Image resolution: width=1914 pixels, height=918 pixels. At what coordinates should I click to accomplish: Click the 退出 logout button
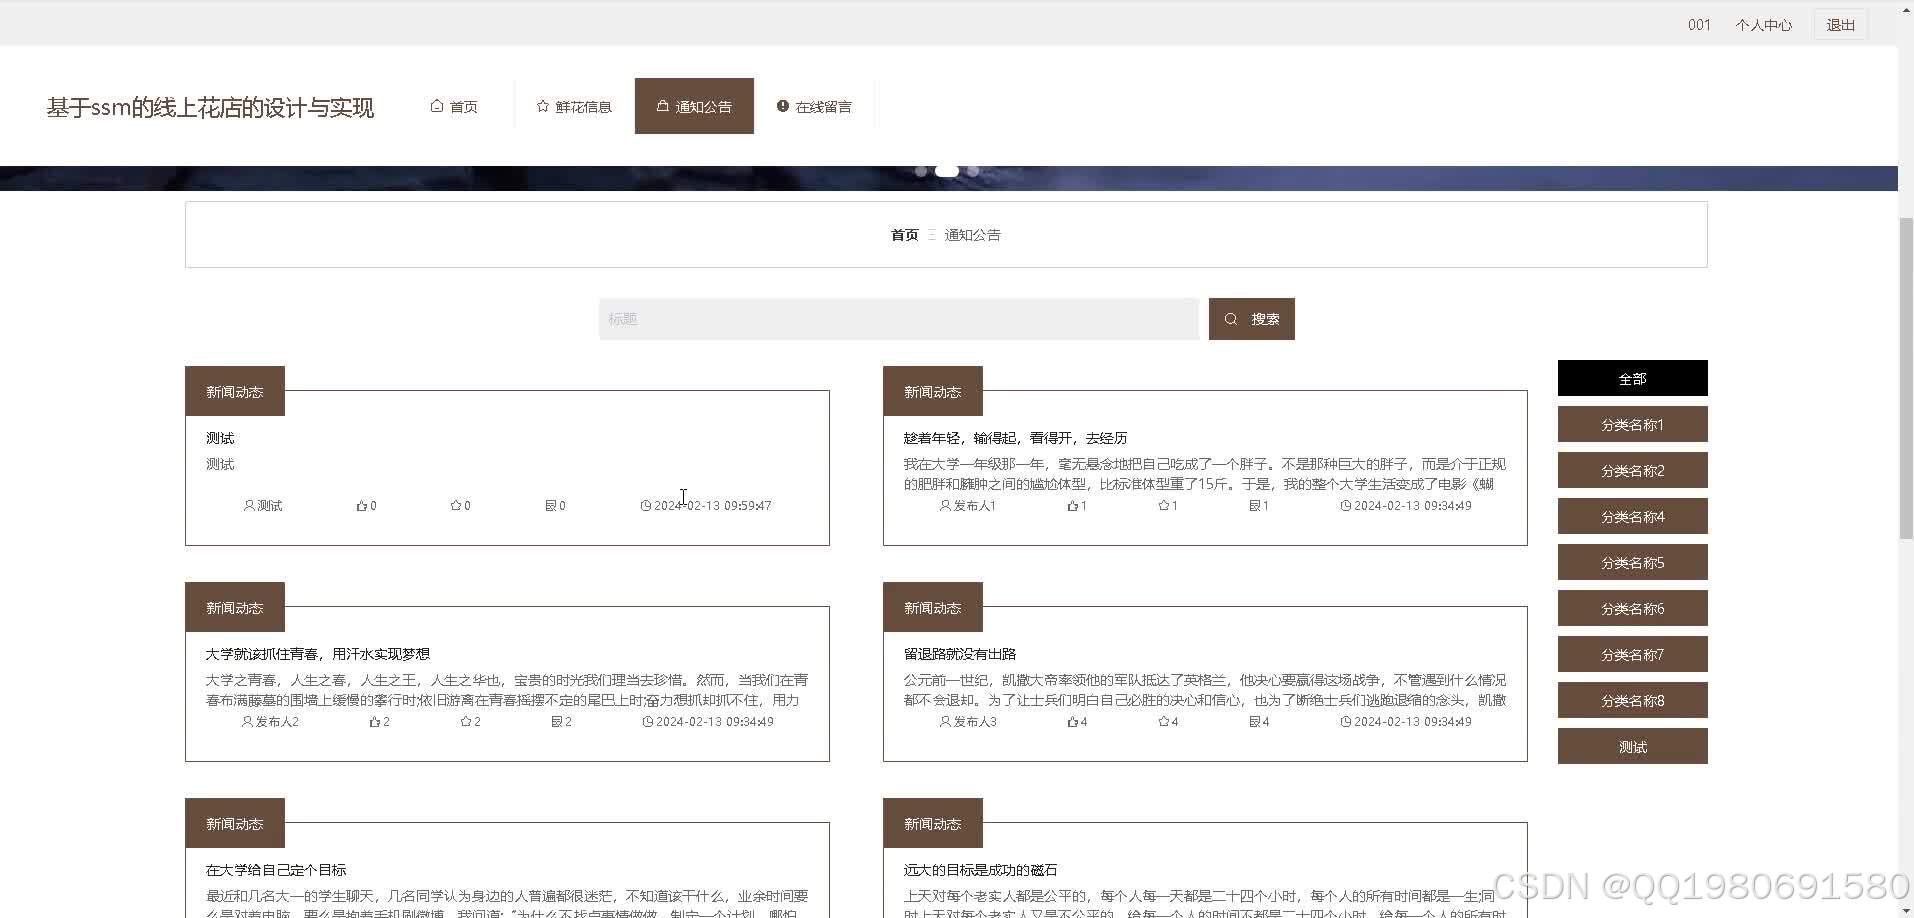pos(1839,24)
